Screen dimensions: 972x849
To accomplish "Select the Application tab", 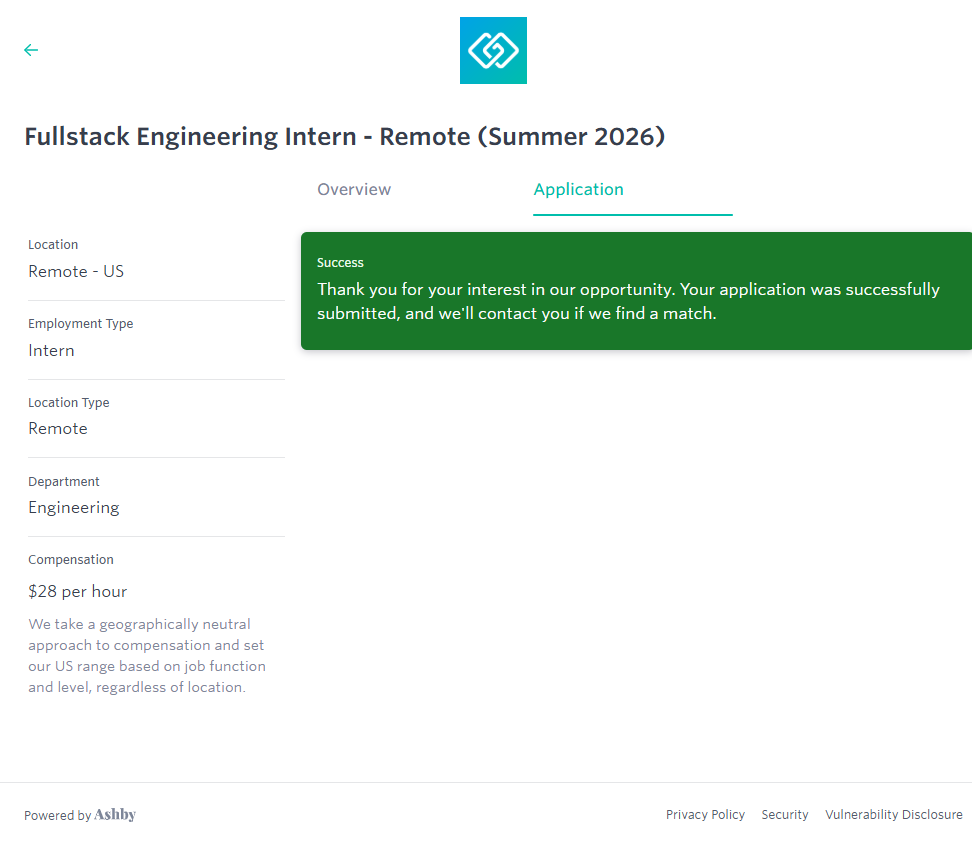I will click(x=578, y=189).
